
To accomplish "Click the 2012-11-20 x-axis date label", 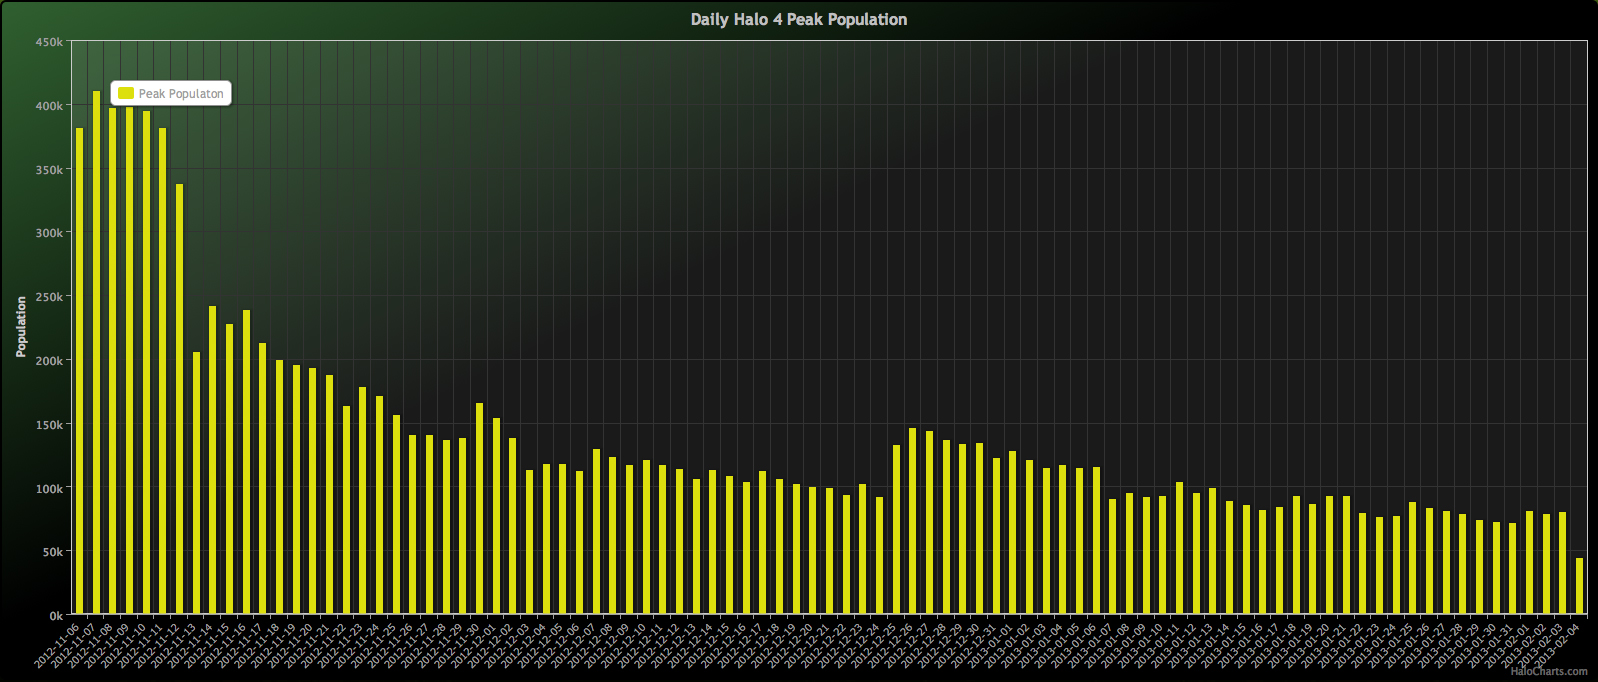I will tap(290, 645).
